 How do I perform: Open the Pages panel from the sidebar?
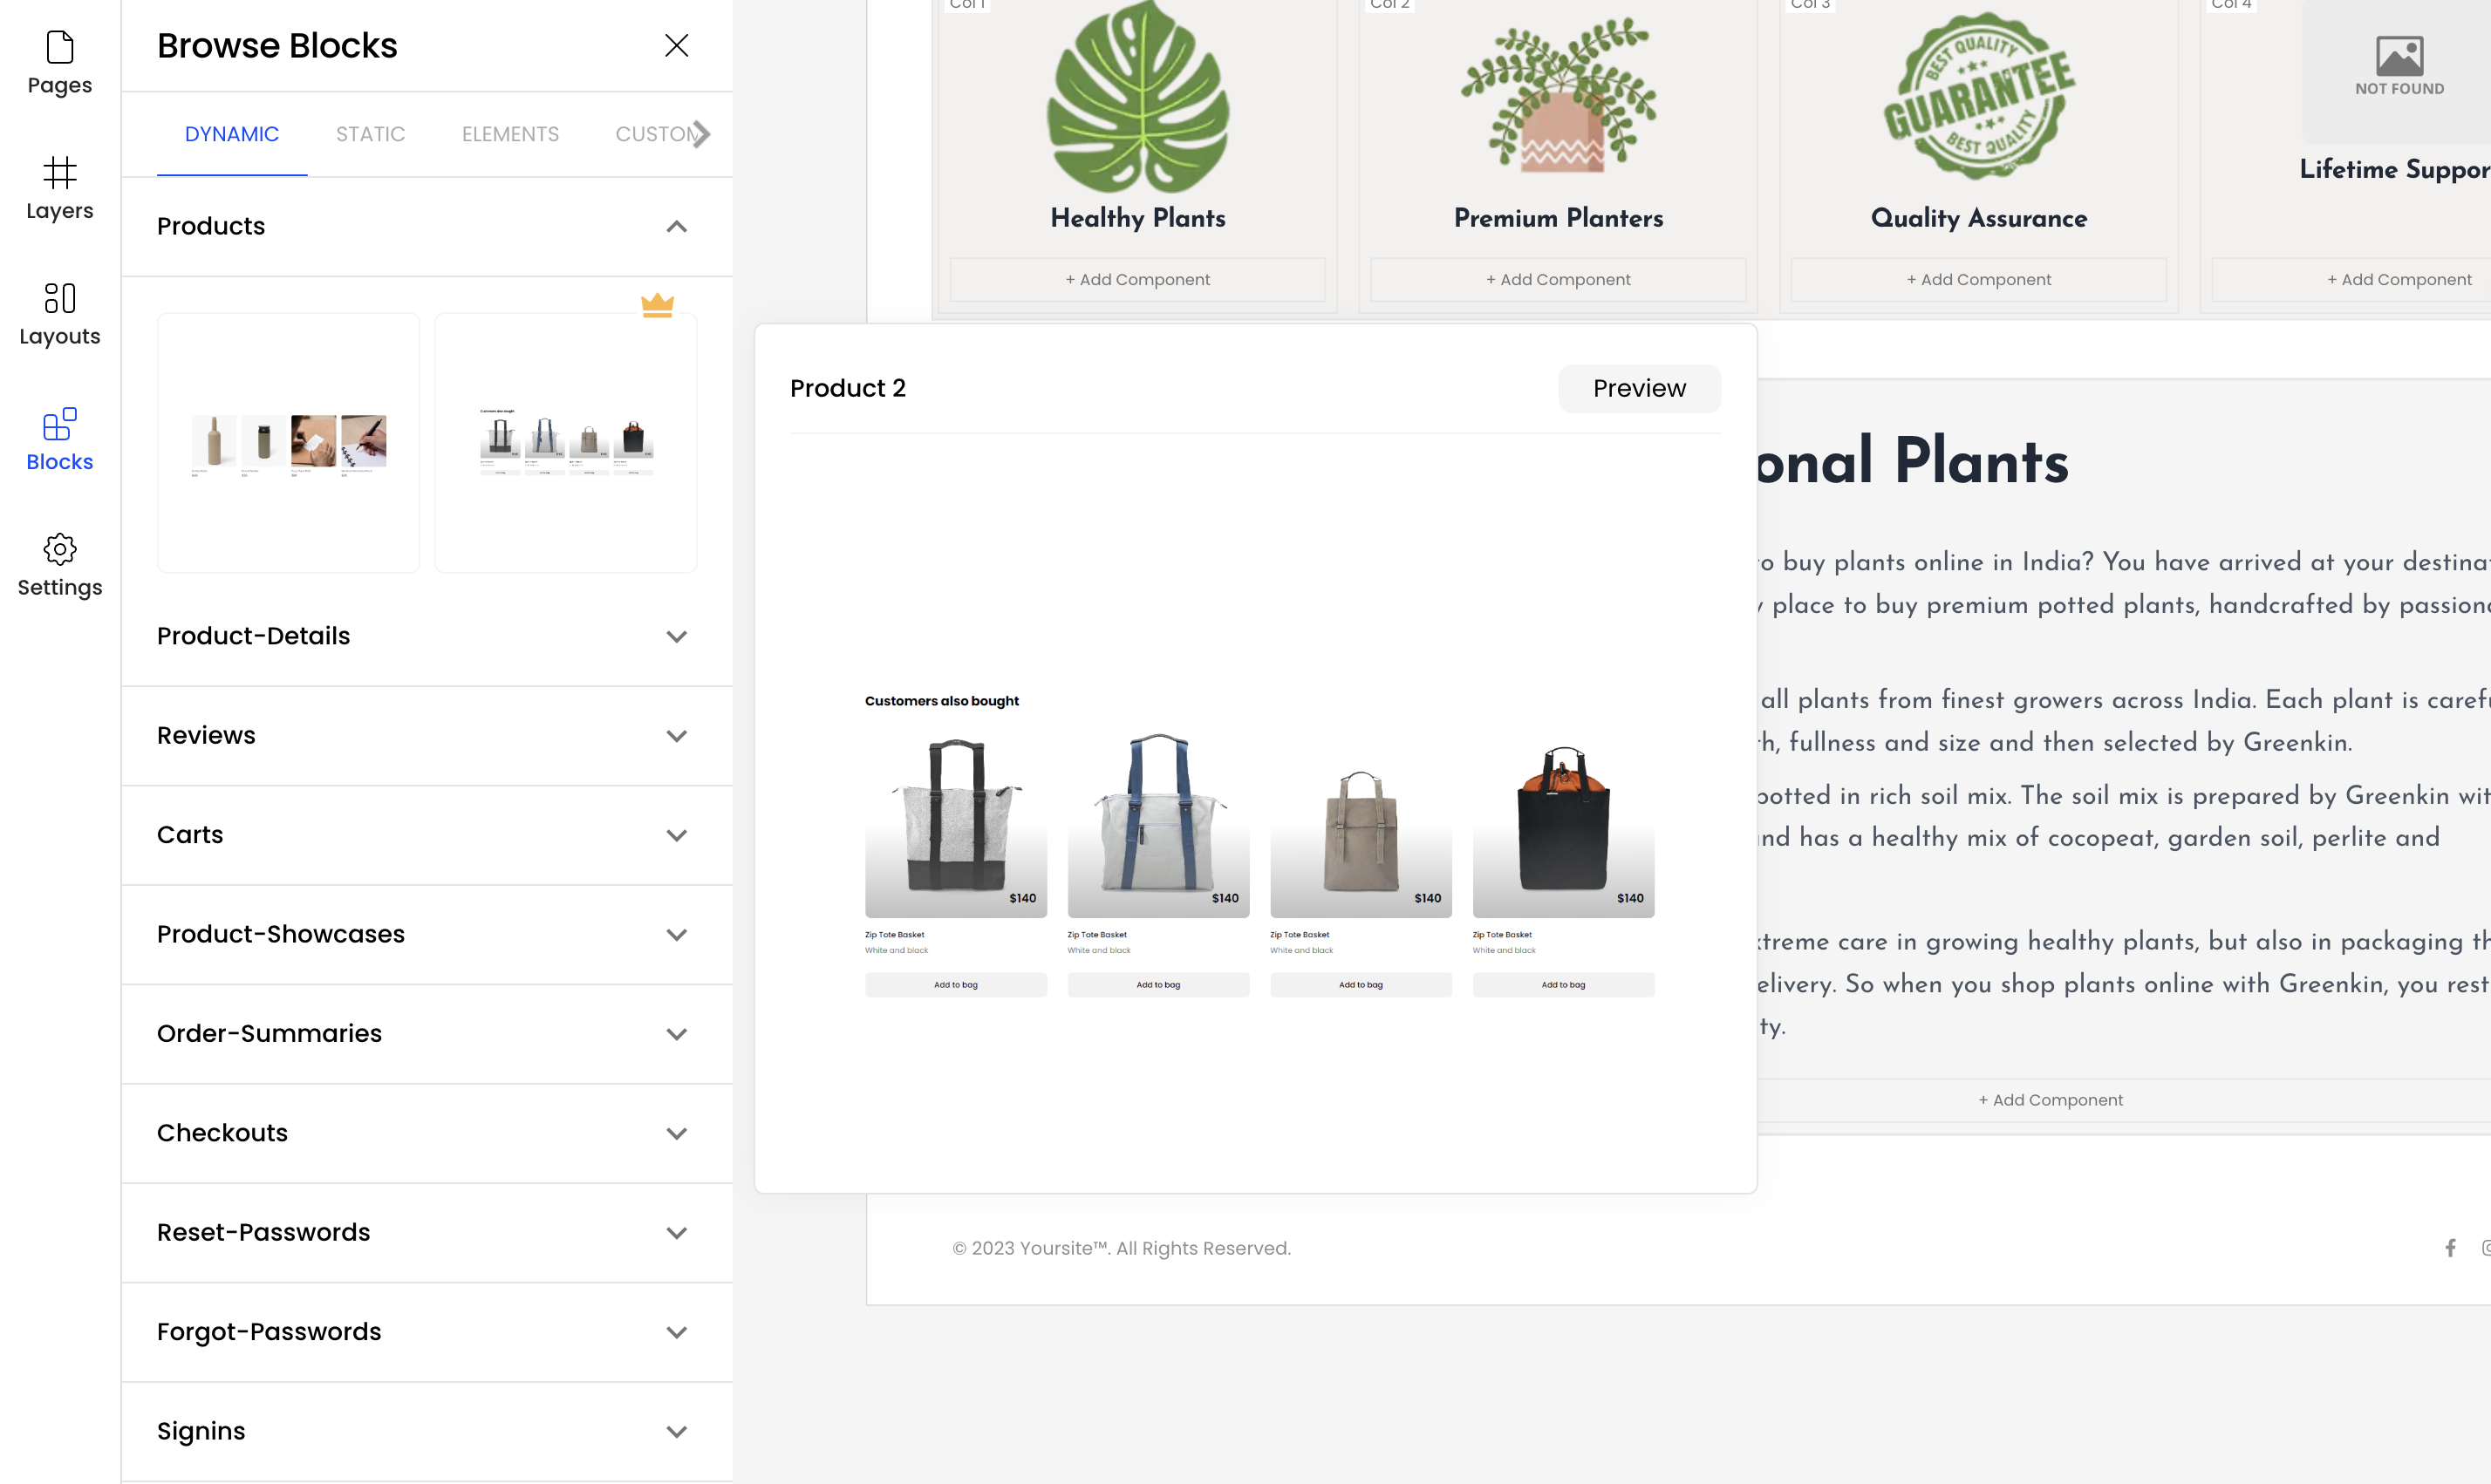59,62
